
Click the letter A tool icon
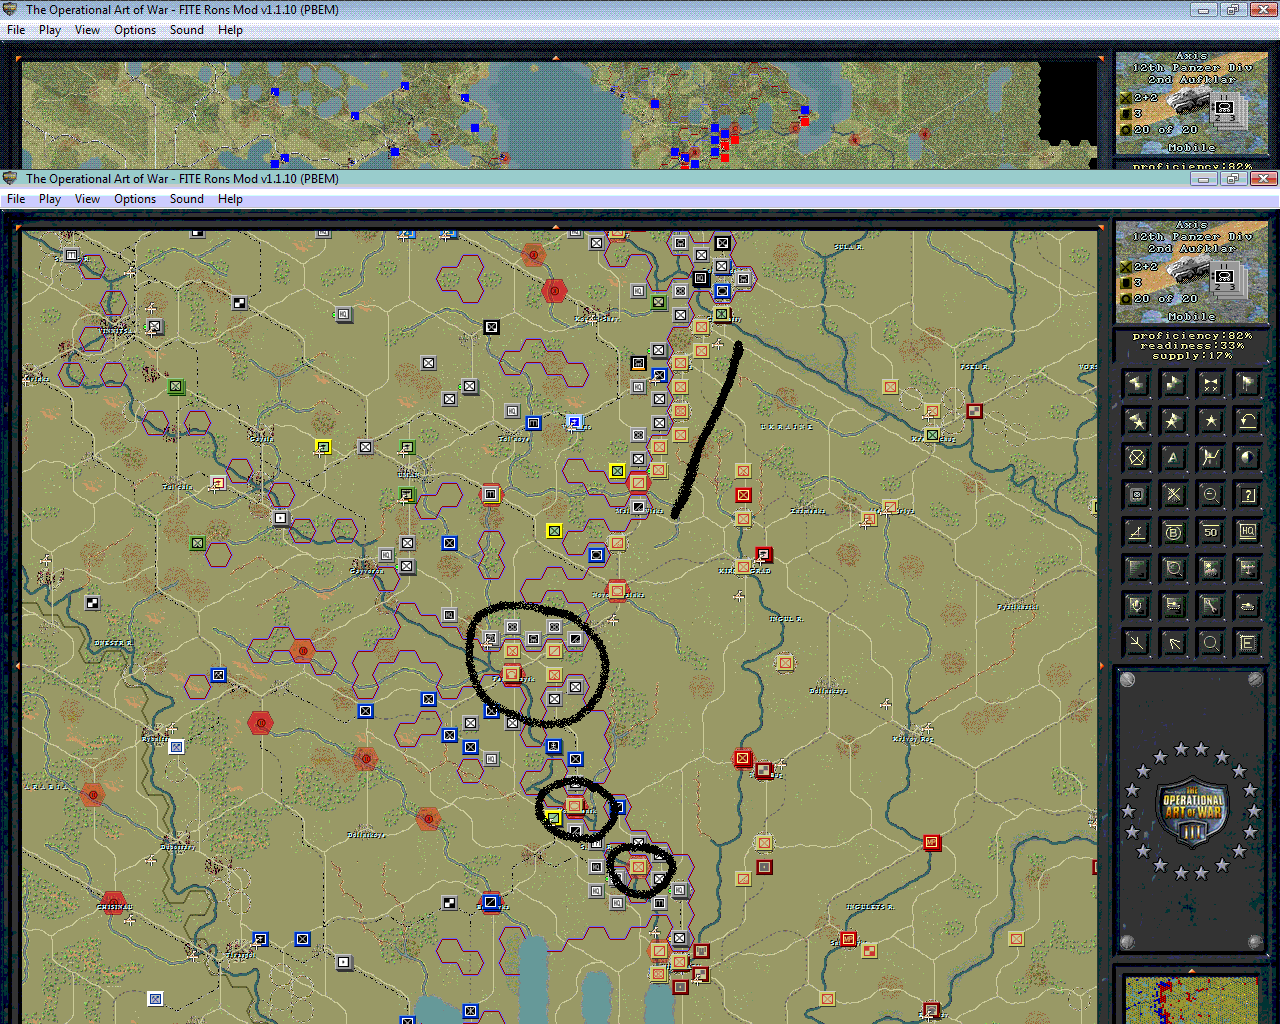[x=1174, y=458]
